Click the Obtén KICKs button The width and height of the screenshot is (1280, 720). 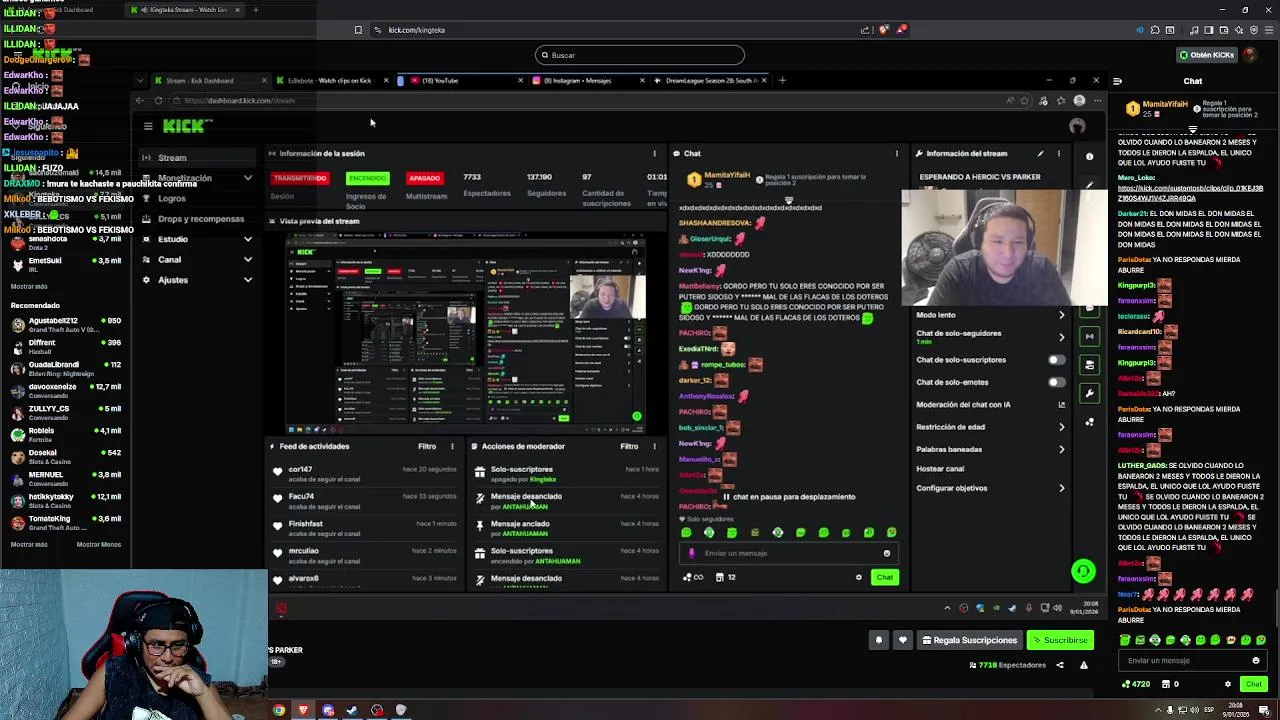pyautogui.click(x=1206, y=55)
